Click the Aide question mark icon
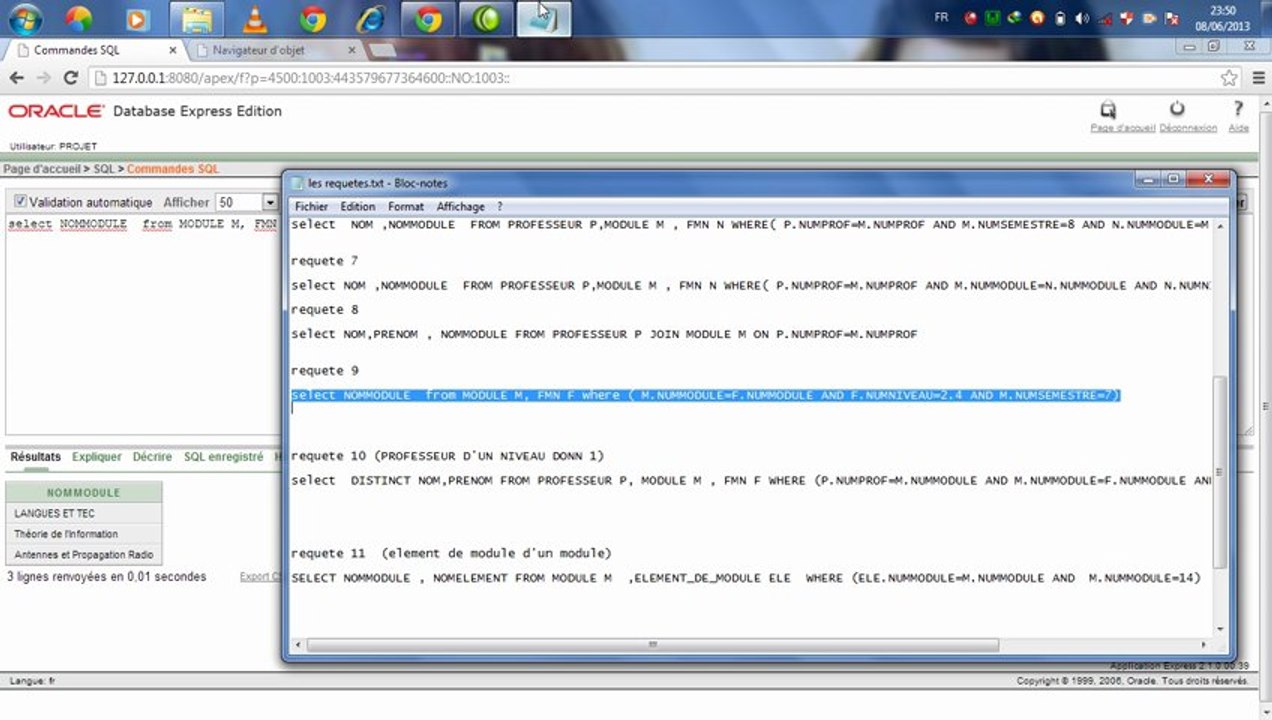Image resolution: width=1272 pixels, height=720 pixels. click(x=1238, y=109)
